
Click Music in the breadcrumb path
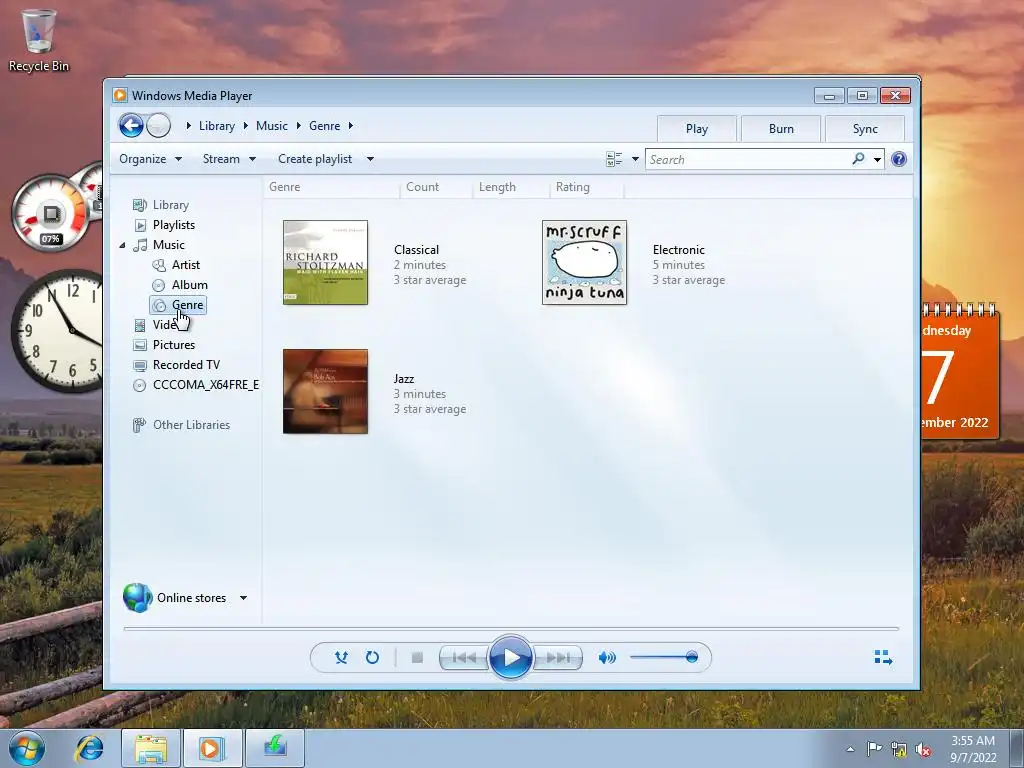click(x=272, y=126)
